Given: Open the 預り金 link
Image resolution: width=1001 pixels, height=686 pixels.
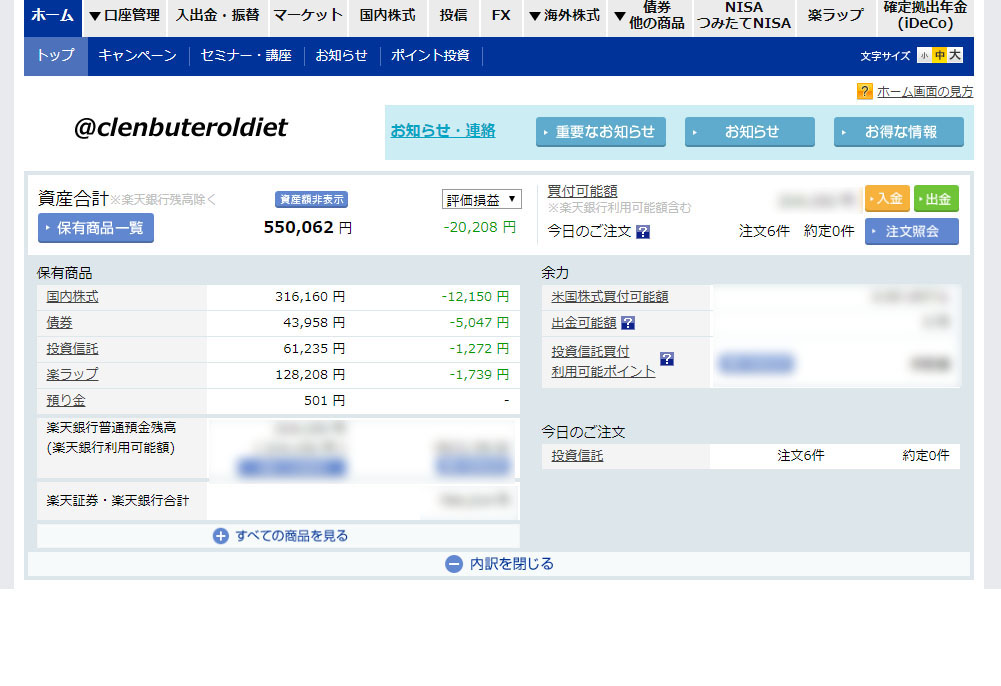Looking at the screenshot, I should click(x=66, y=401).
